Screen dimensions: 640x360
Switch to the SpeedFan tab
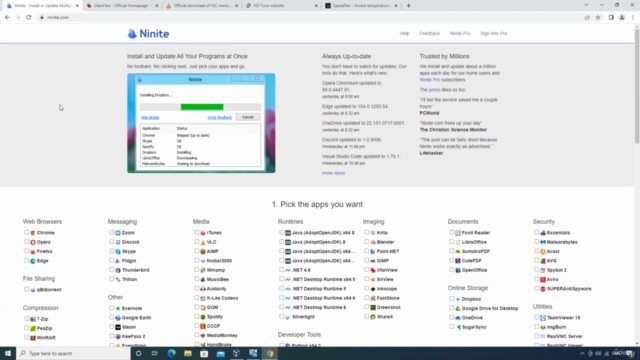point(361,6)
